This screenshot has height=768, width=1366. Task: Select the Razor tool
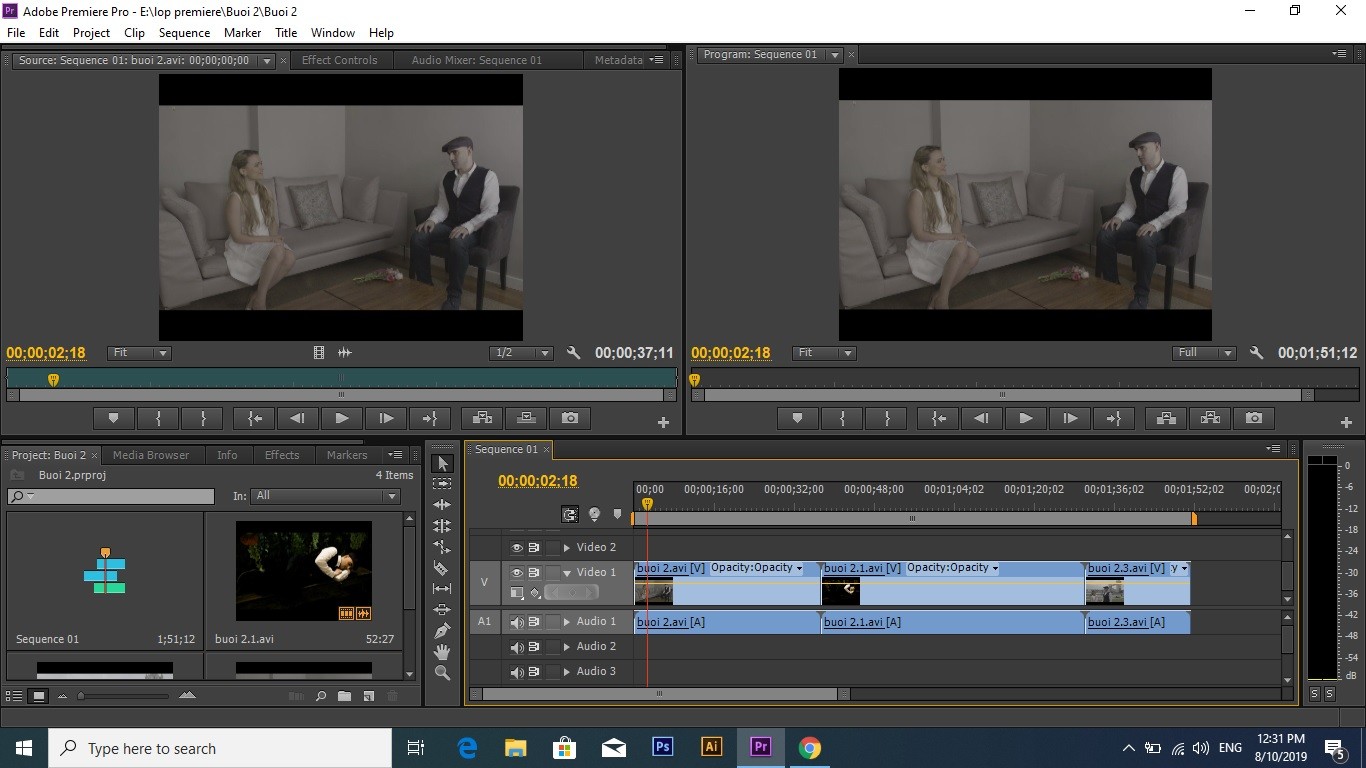click(x=442, y=568)
